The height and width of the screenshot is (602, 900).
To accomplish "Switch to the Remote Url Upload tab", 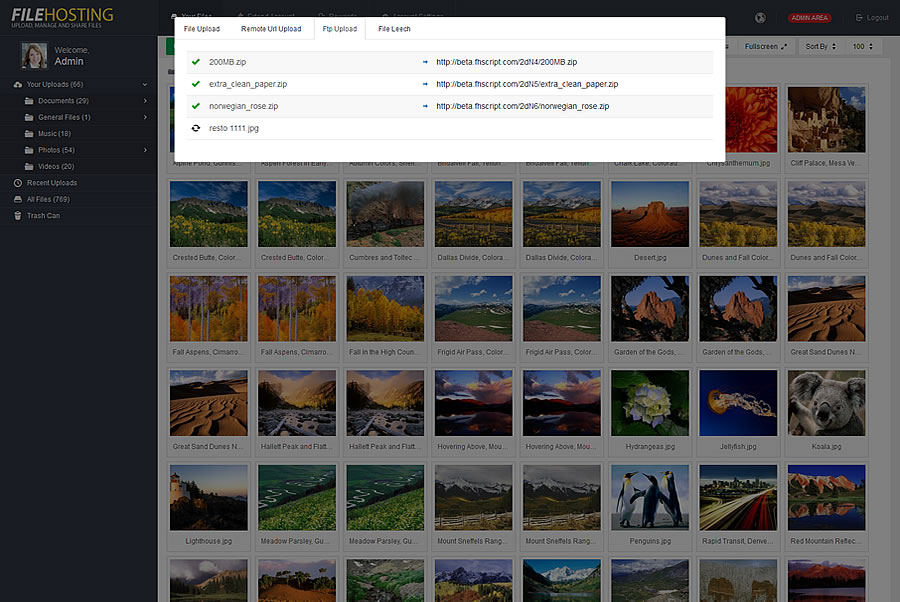I will (271, 29).
